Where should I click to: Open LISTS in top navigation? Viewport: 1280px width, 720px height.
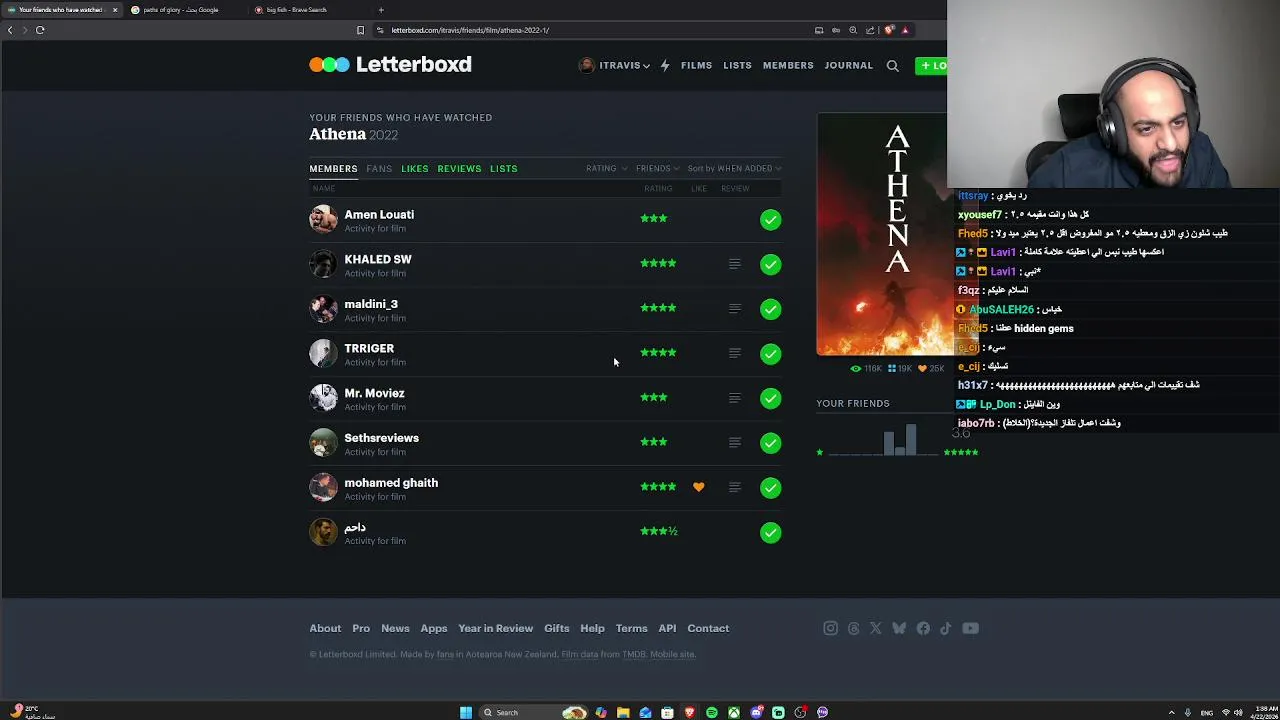[x=738, y=65]
